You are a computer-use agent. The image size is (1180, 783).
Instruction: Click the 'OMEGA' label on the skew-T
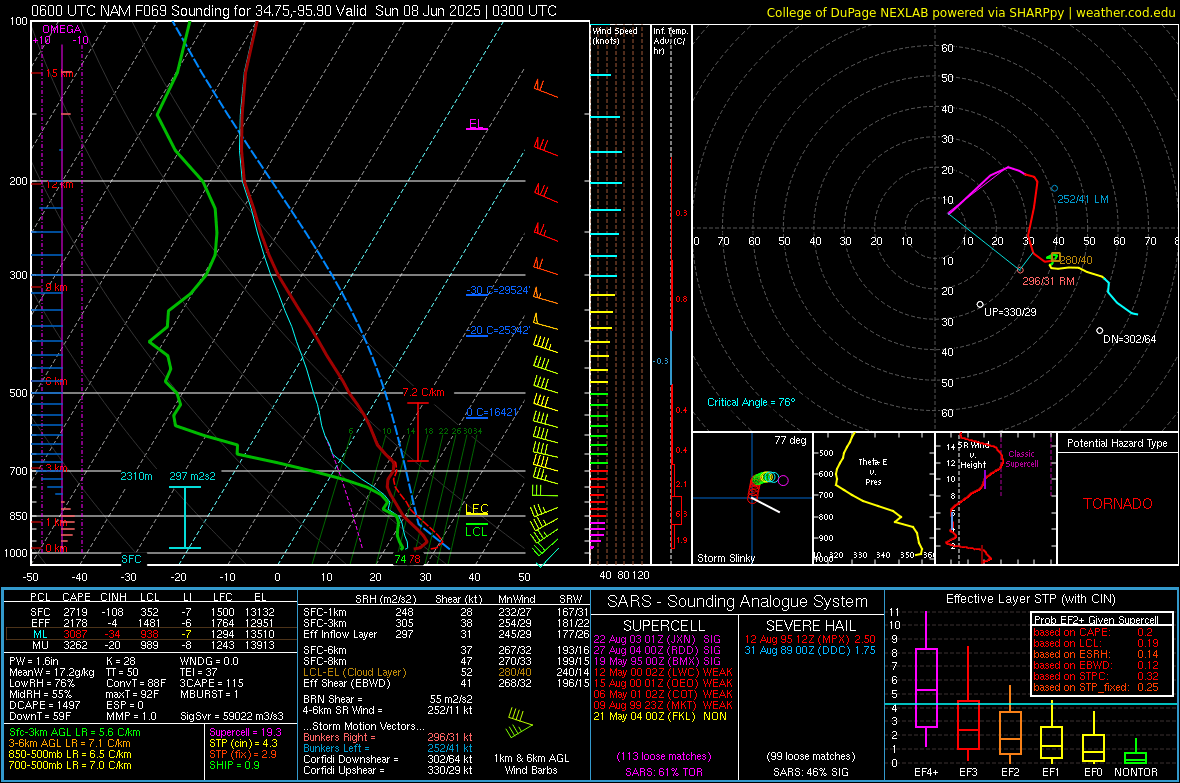62,29
